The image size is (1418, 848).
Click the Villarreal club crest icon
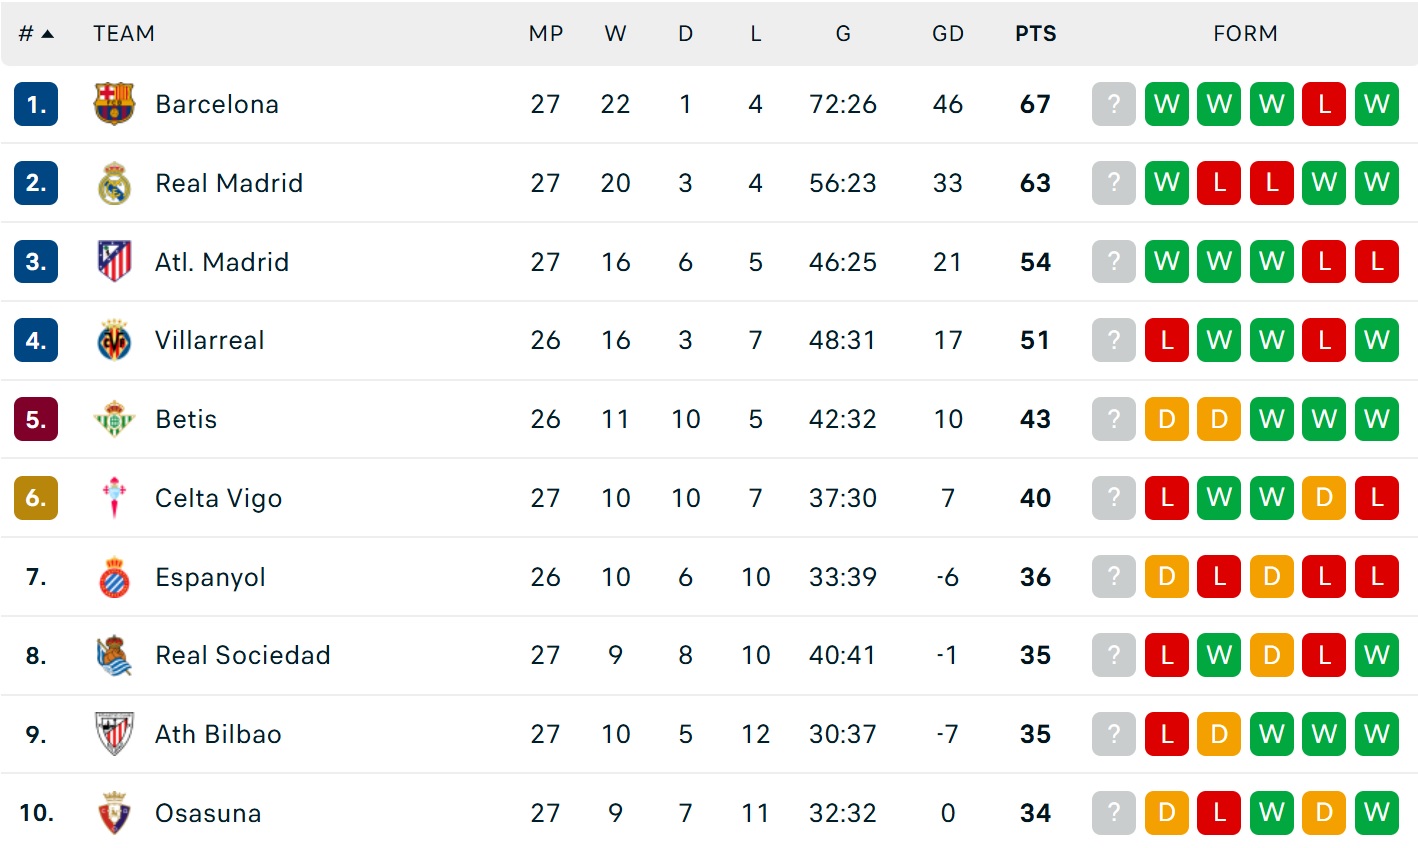click(114, 341)
